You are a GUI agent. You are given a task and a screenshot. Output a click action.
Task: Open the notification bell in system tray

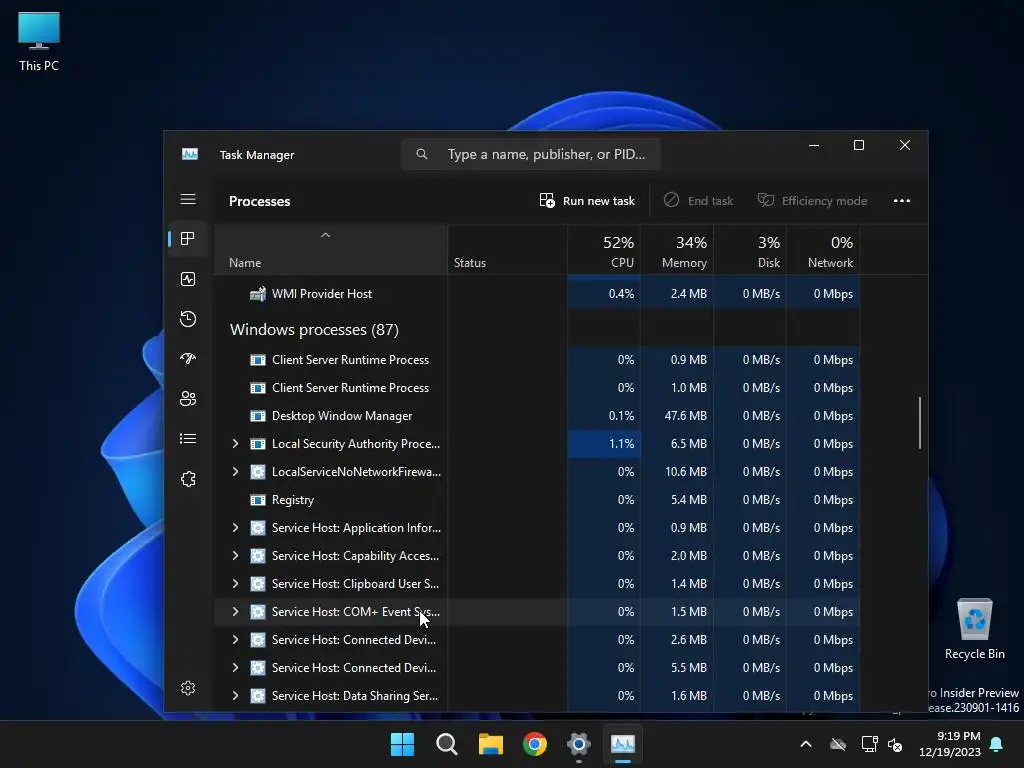[997, 744]
